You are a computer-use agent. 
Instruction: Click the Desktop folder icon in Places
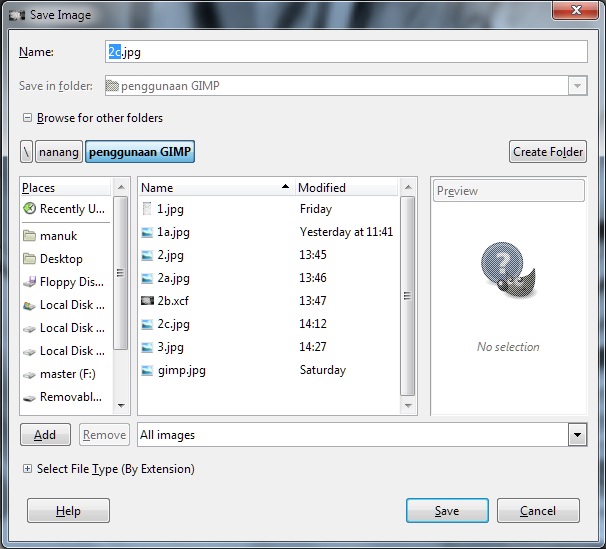pos(29,259)
